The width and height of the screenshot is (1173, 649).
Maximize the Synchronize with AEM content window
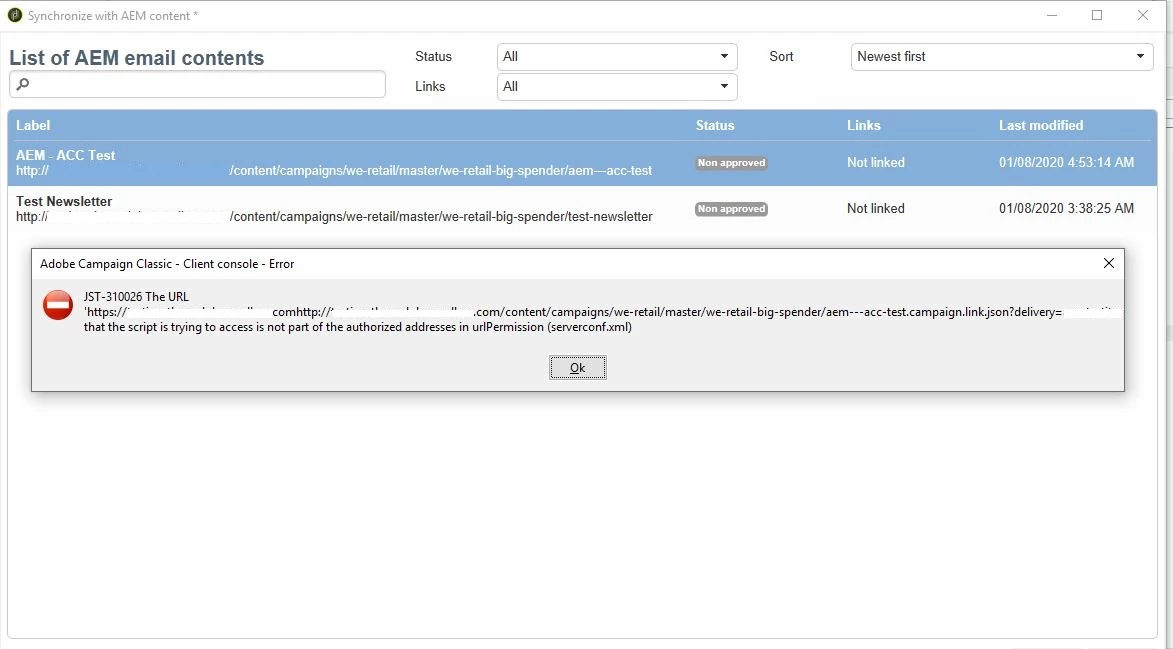[1097, 15]
